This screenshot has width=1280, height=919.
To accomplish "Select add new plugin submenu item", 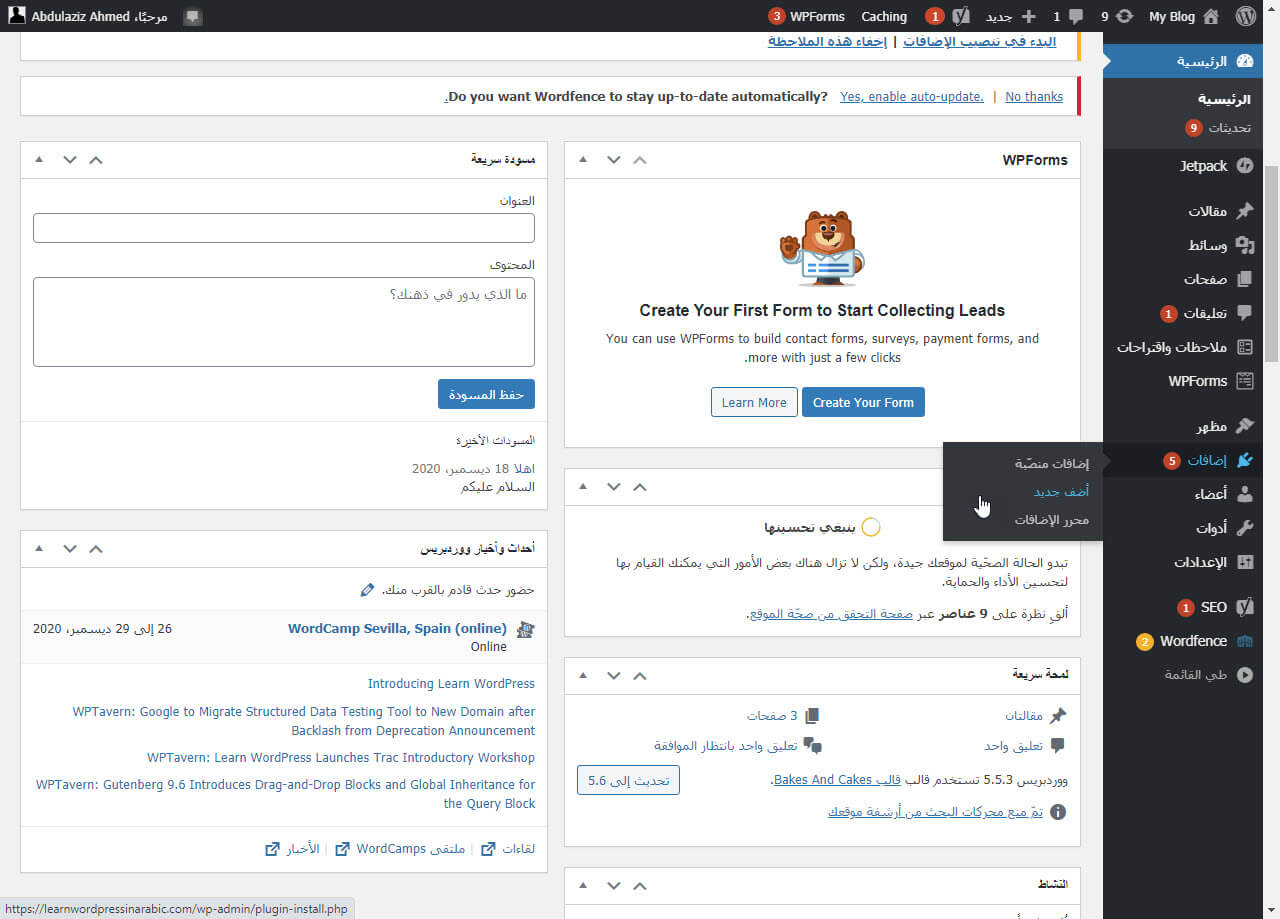I will 1061,492.
